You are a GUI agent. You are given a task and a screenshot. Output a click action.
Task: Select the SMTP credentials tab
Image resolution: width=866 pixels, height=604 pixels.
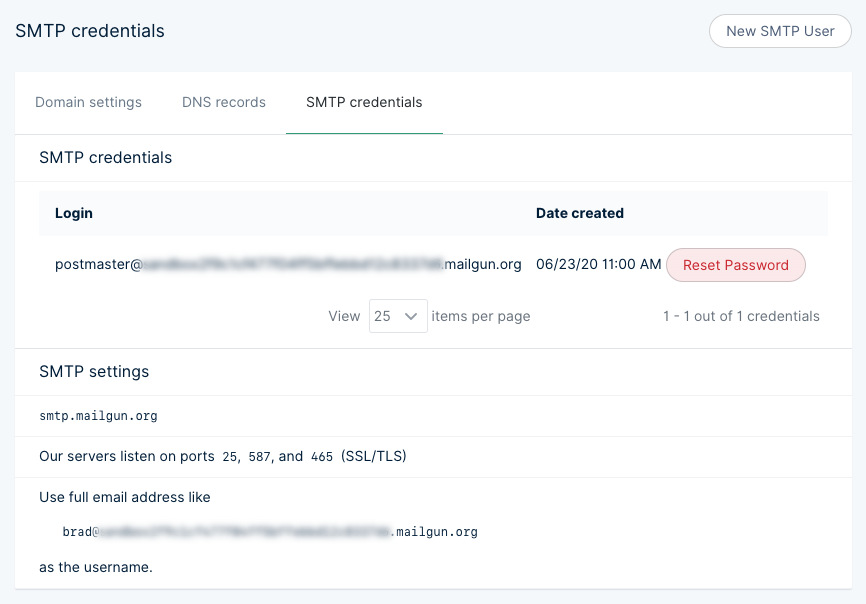364,102
